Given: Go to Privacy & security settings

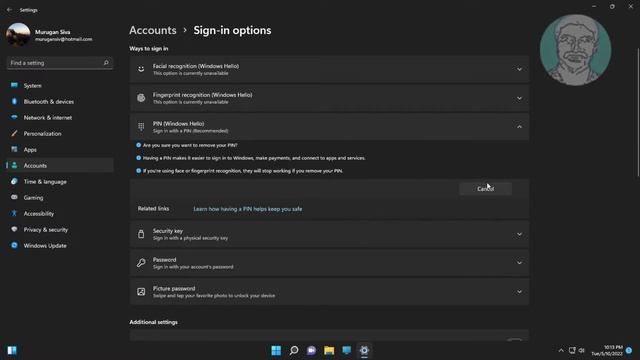Looking at the screenshot, I should click(60, 229).
